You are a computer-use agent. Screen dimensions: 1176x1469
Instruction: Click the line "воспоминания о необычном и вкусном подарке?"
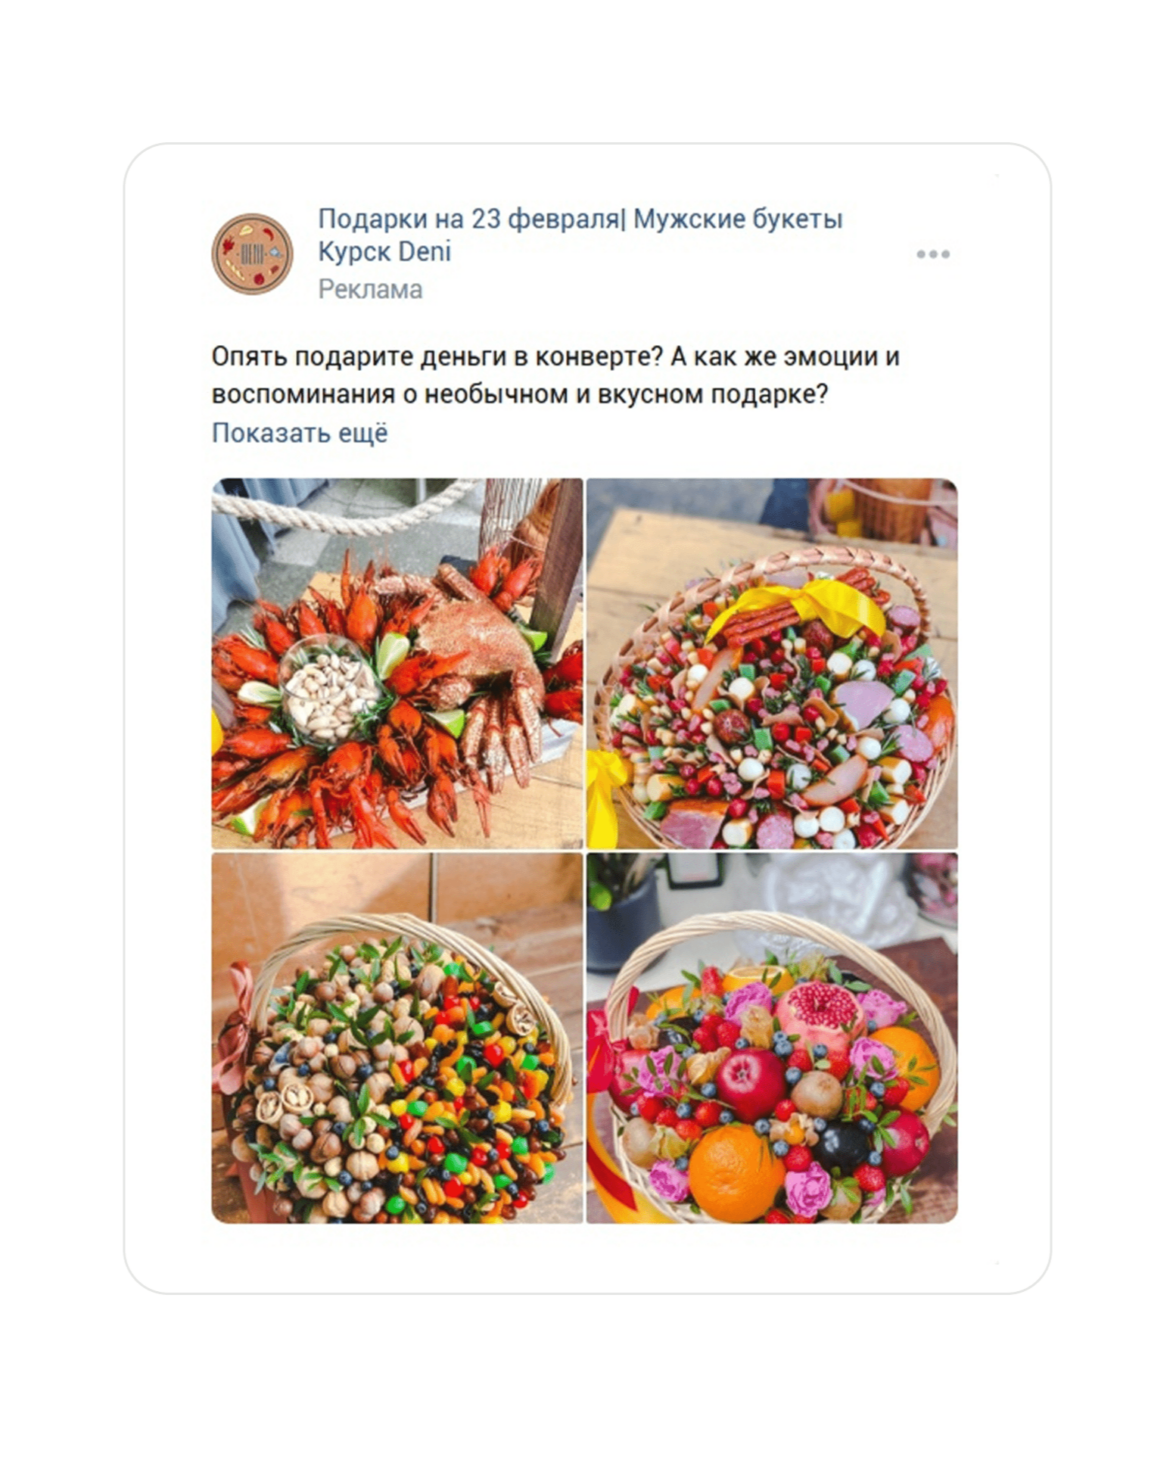point(520,394)
